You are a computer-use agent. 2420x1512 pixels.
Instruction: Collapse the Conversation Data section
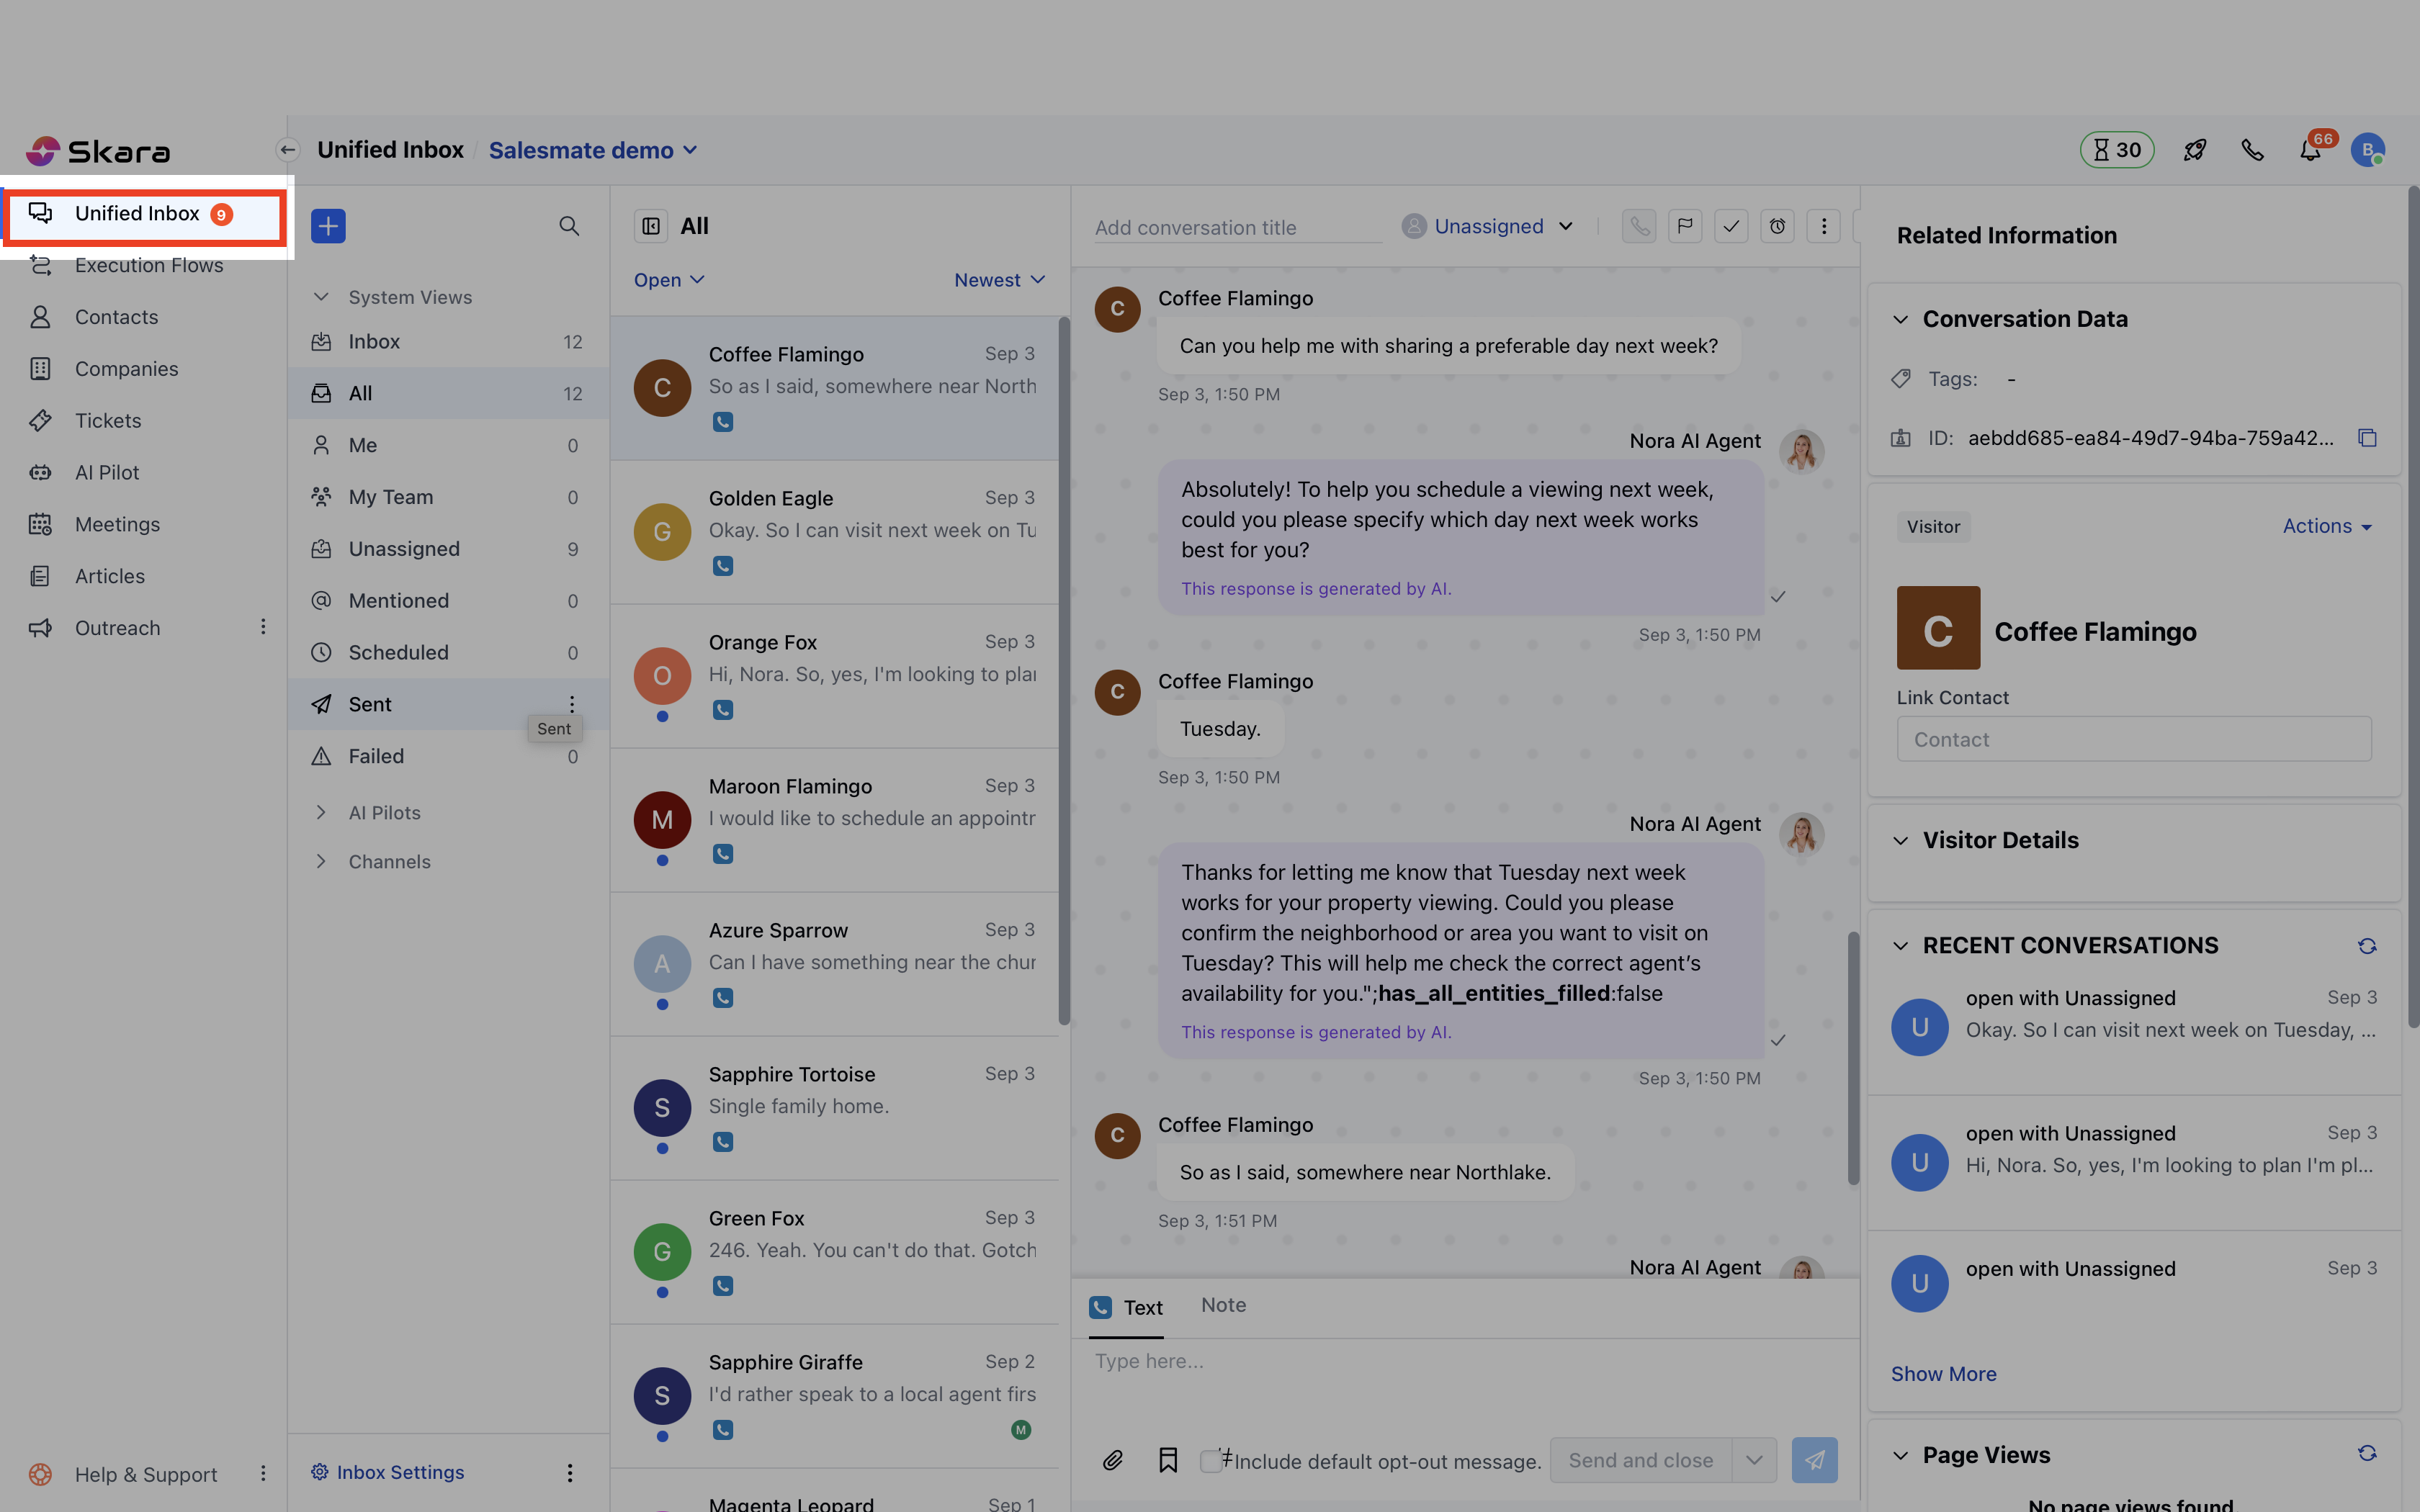(1902, 319)
